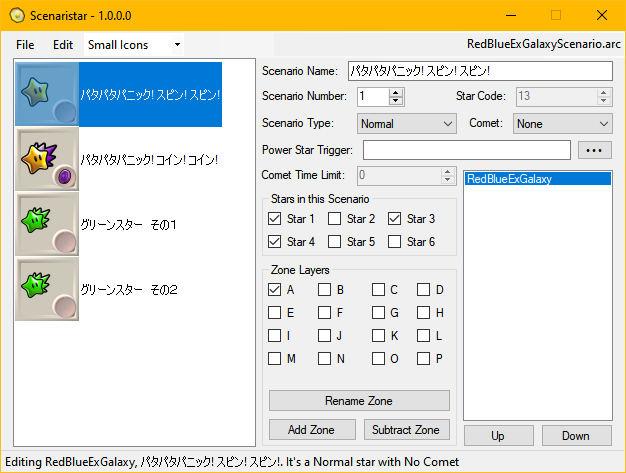Click the ellipsis browse button for Power Star Trigger

point(594,150)
